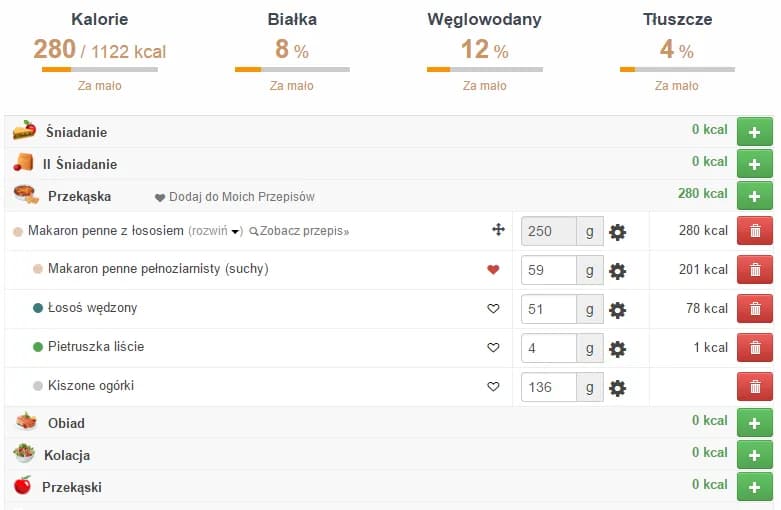The image size is (781, 510).
Task: Add an item to Kolacja meal
Action: tap(755, 455)
